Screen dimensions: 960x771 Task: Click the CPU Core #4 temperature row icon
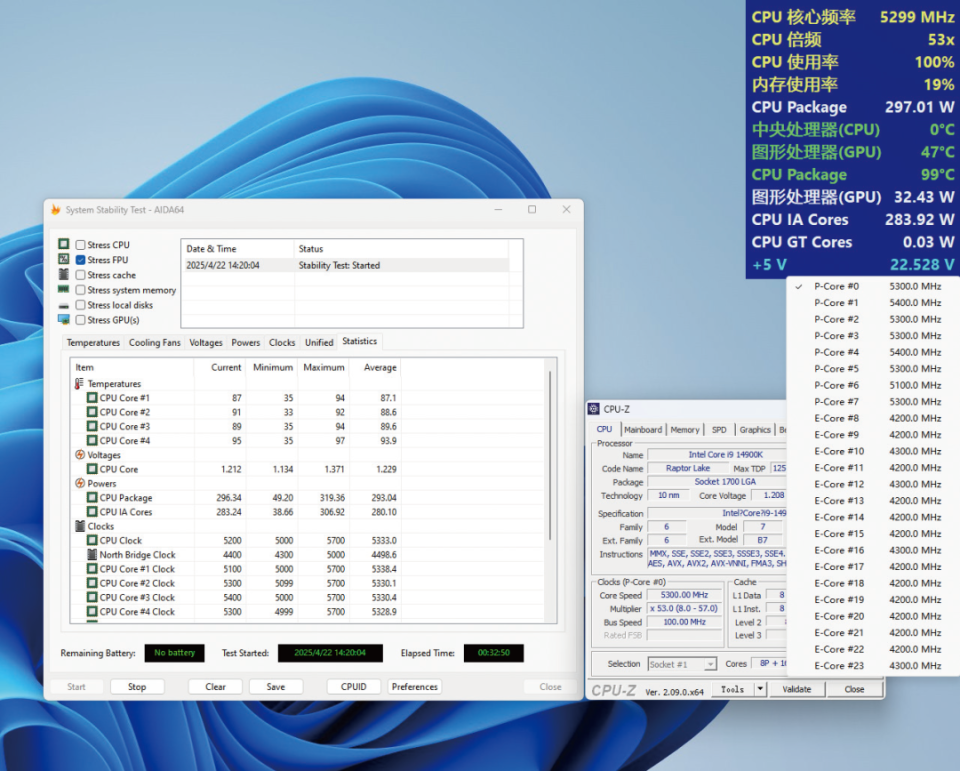coord(92,441)
